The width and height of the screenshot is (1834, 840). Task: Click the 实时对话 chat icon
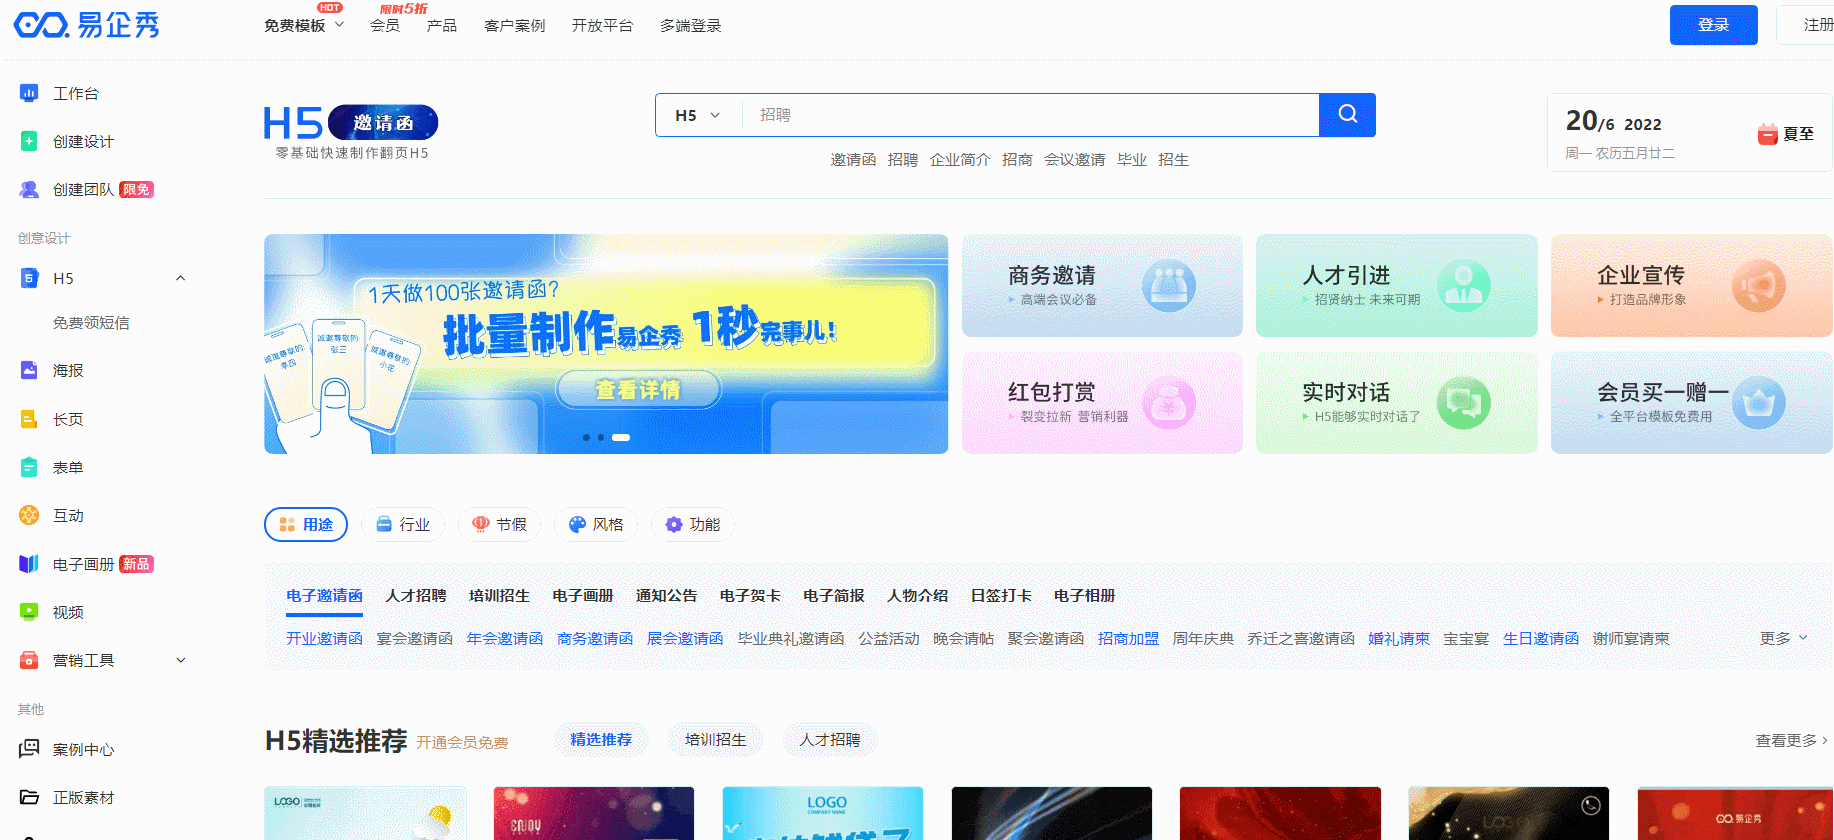[x=1463, y=403]
